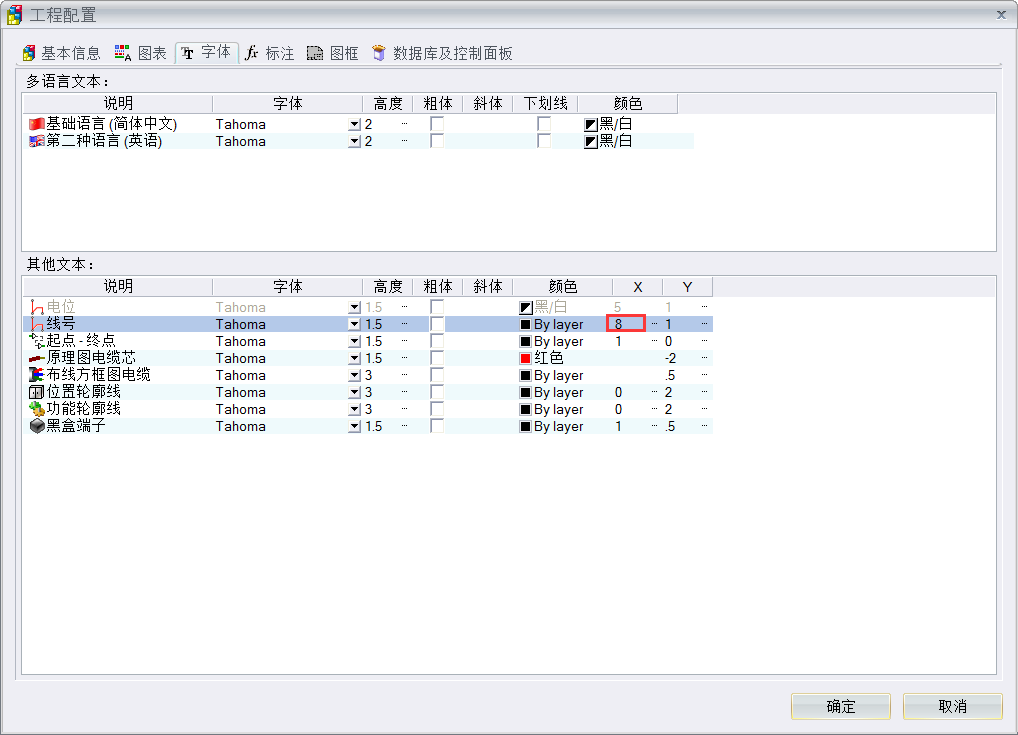The width and height of the screenshot is (1018, 735).
Task: Toggle bold checkbox in 线号 row
Action: click(437, 324)
